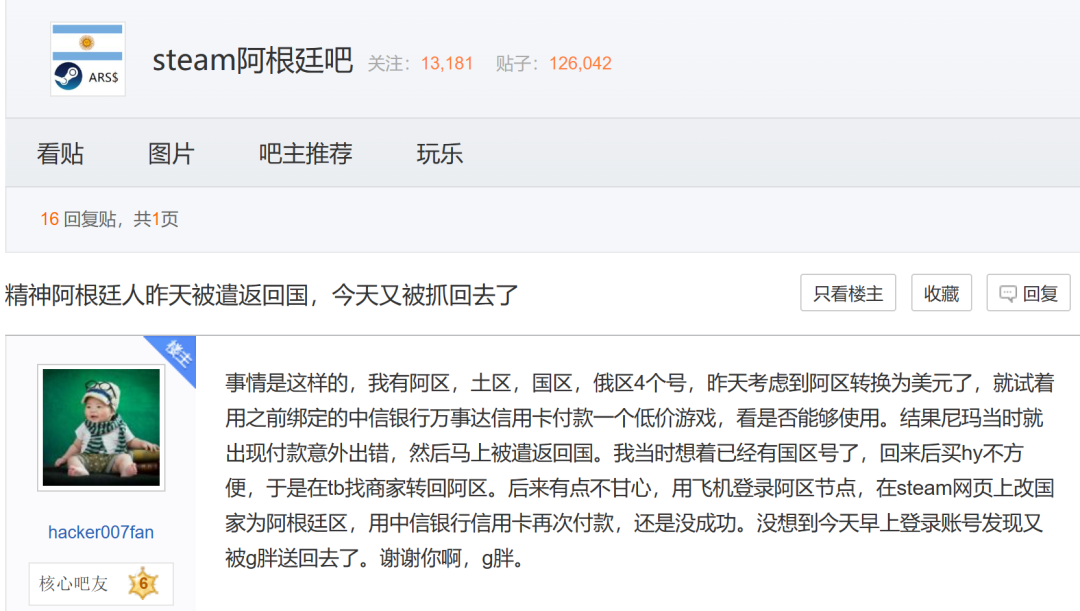
Task: Click the 回复 button with speech bubble
Action: 1028,293
